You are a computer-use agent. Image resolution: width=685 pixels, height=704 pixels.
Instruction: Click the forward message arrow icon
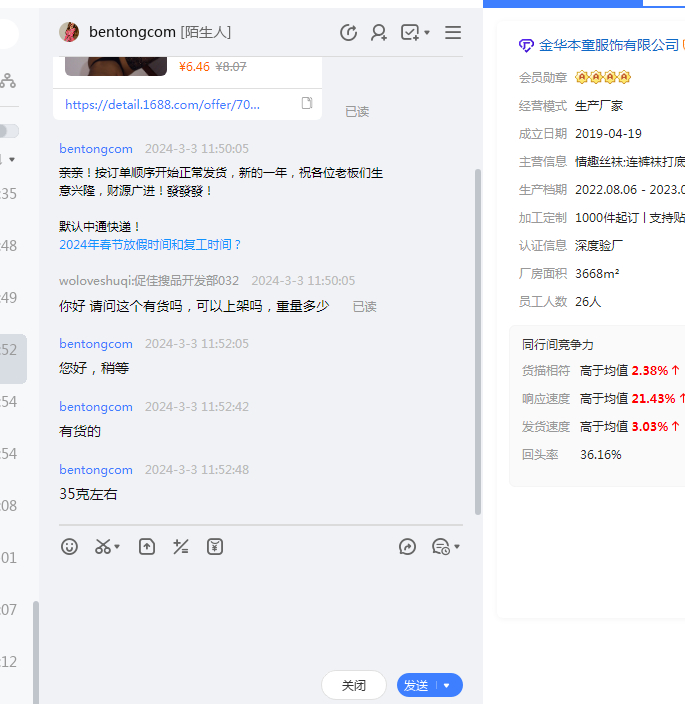coord(408,546)
